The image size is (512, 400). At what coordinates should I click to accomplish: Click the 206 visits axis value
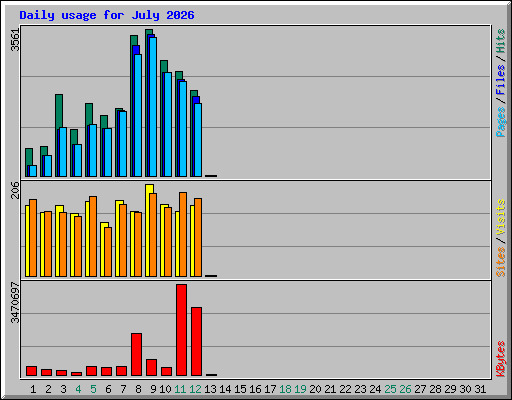[x=15, y=190]
